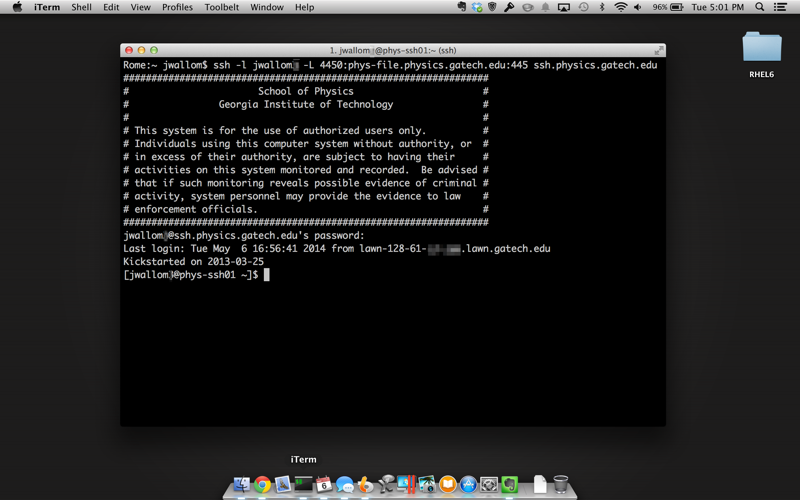Viewport: 800px width, 500px height.
Task: Open the View menu
Action: [x=140, y=7]
